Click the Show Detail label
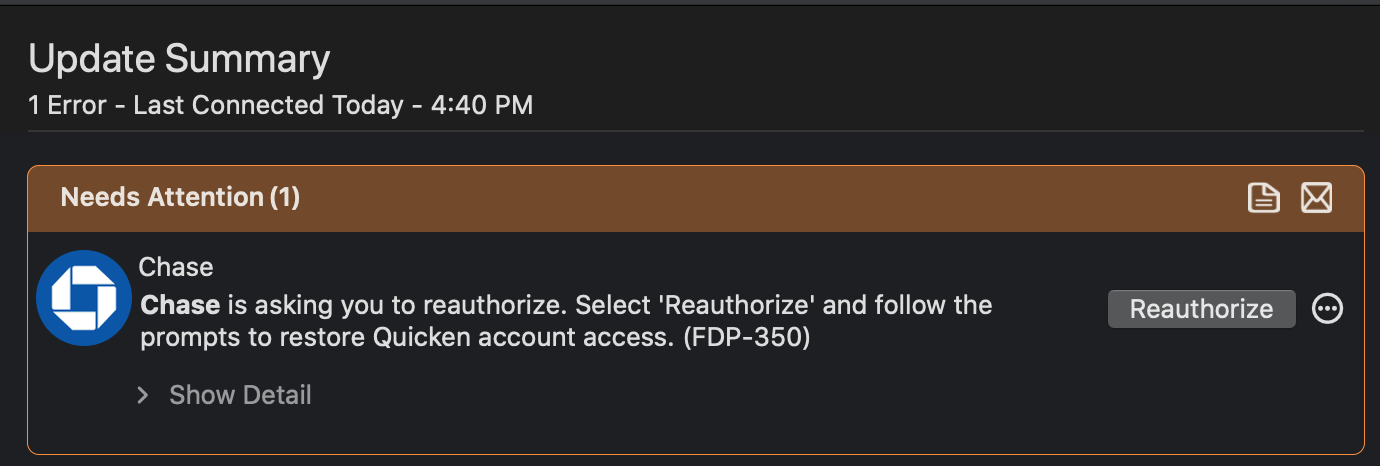Viewport: 1380px width, 466px height. (240, 395)
